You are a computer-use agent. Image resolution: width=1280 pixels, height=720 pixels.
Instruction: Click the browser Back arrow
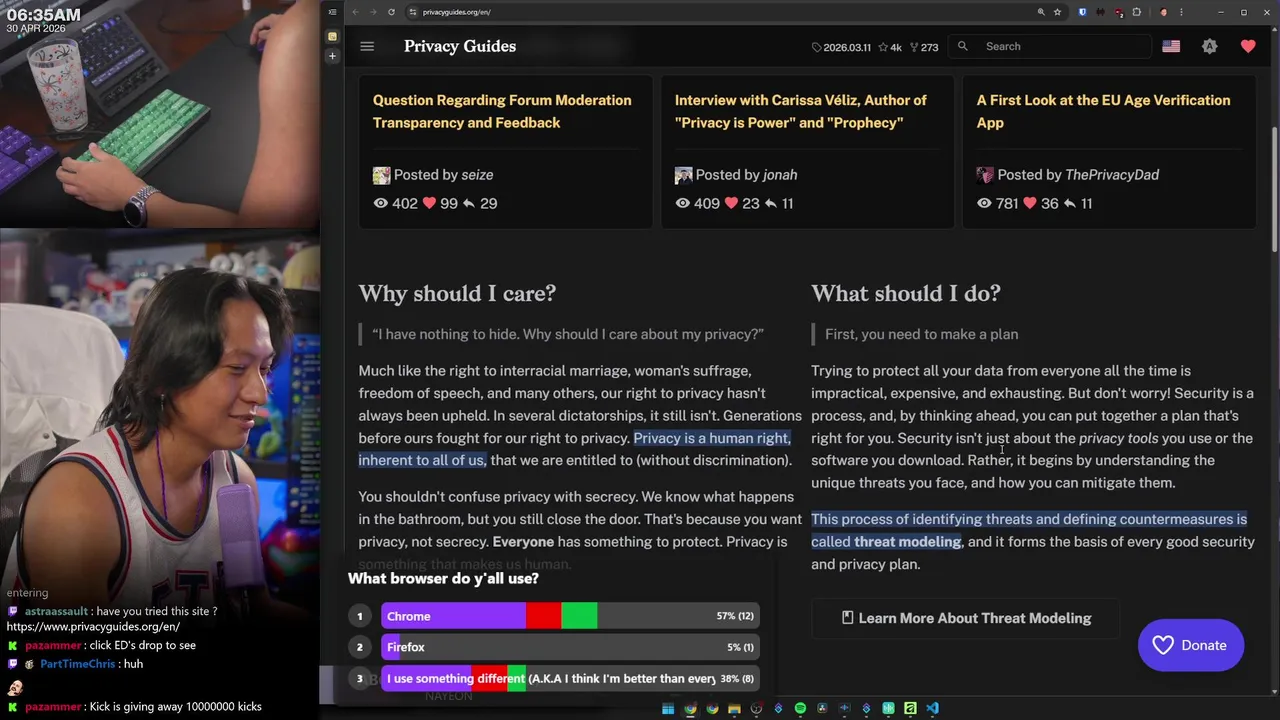pyautogui.click(x=354, y=12)
